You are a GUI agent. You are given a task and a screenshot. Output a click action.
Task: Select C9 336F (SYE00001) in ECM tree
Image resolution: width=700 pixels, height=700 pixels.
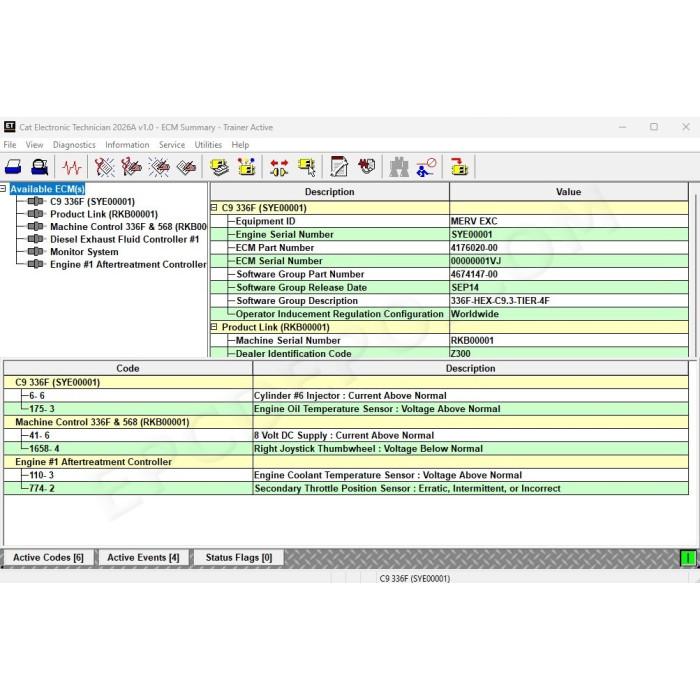[92, 201]
